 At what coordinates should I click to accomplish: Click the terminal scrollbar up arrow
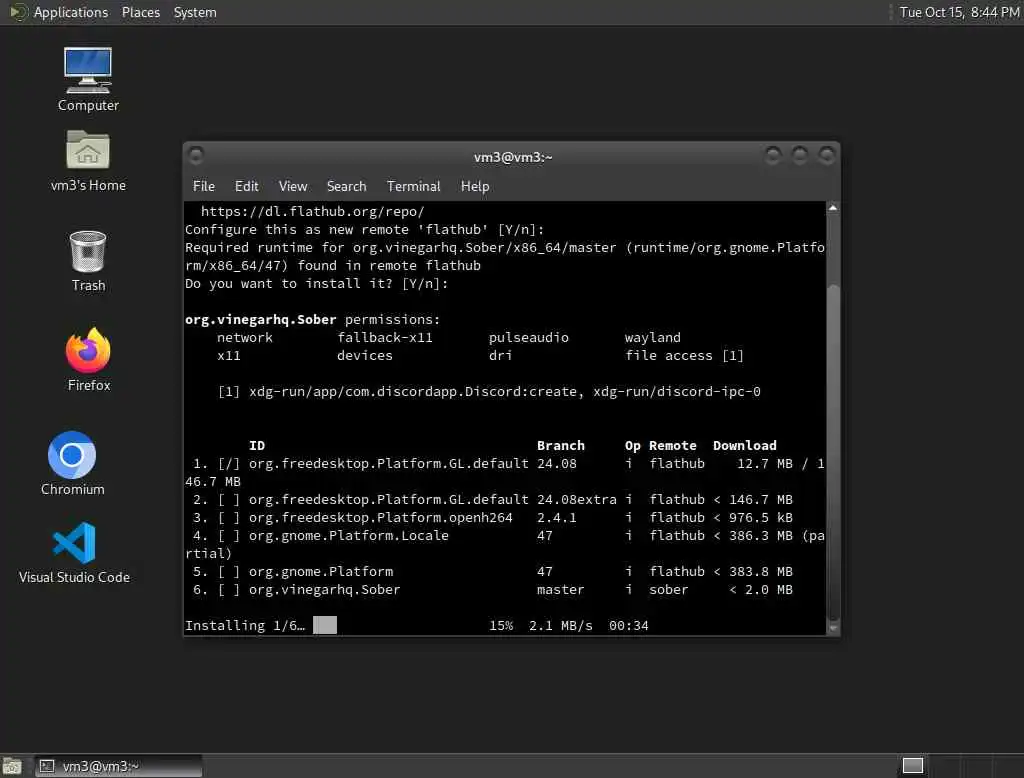click(833, 208)
